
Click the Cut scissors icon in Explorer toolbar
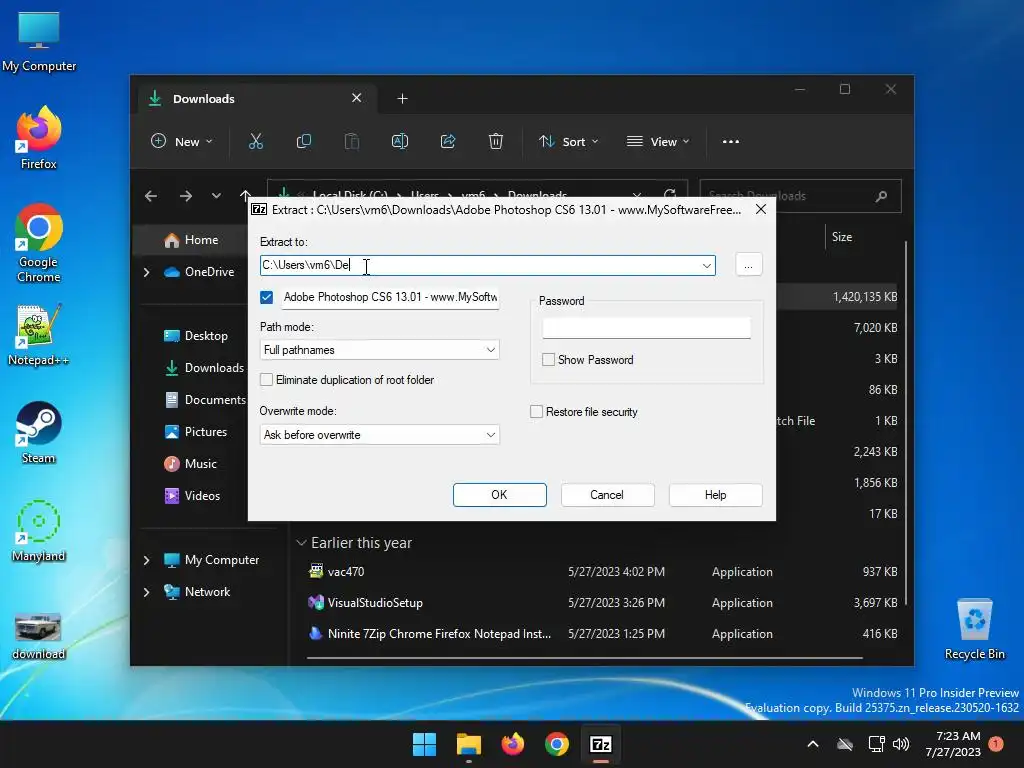256,142
